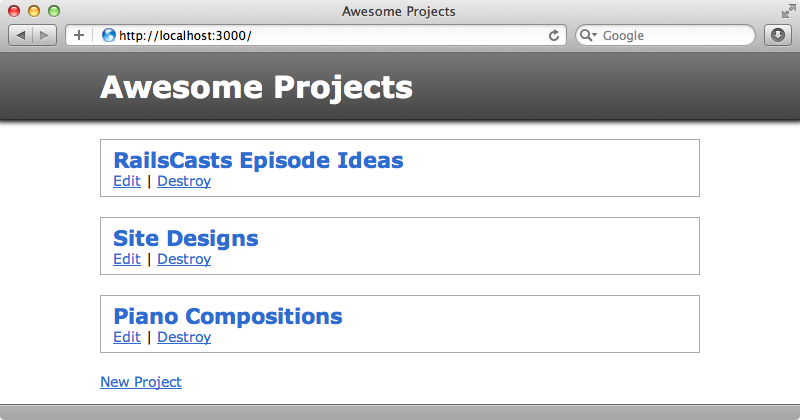
Task: Open the search magnifier dropdown arrow
Action: click(x=588, y=35)
